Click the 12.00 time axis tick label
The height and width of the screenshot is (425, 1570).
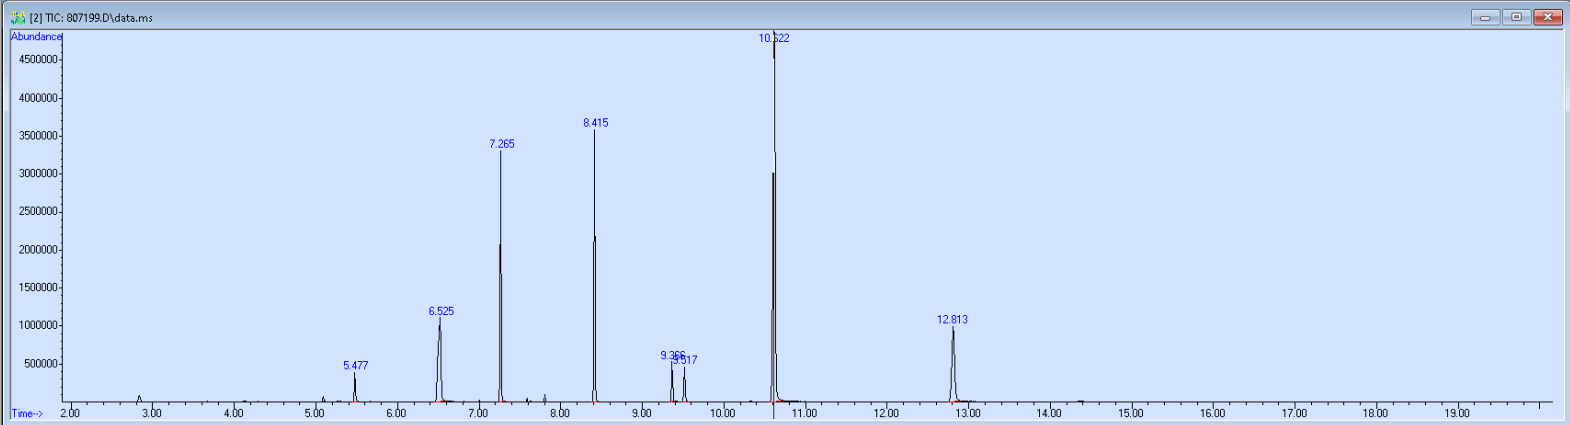click(886, 413)
